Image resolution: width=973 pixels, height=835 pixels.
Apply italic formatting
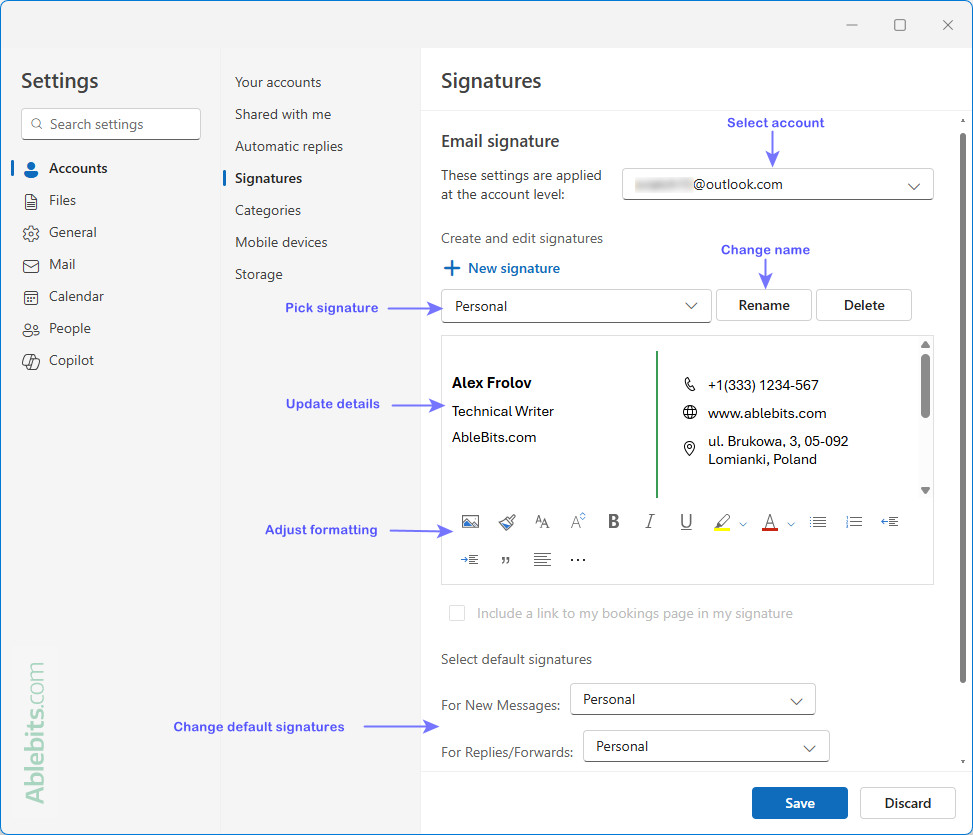[x=649, y=521]
